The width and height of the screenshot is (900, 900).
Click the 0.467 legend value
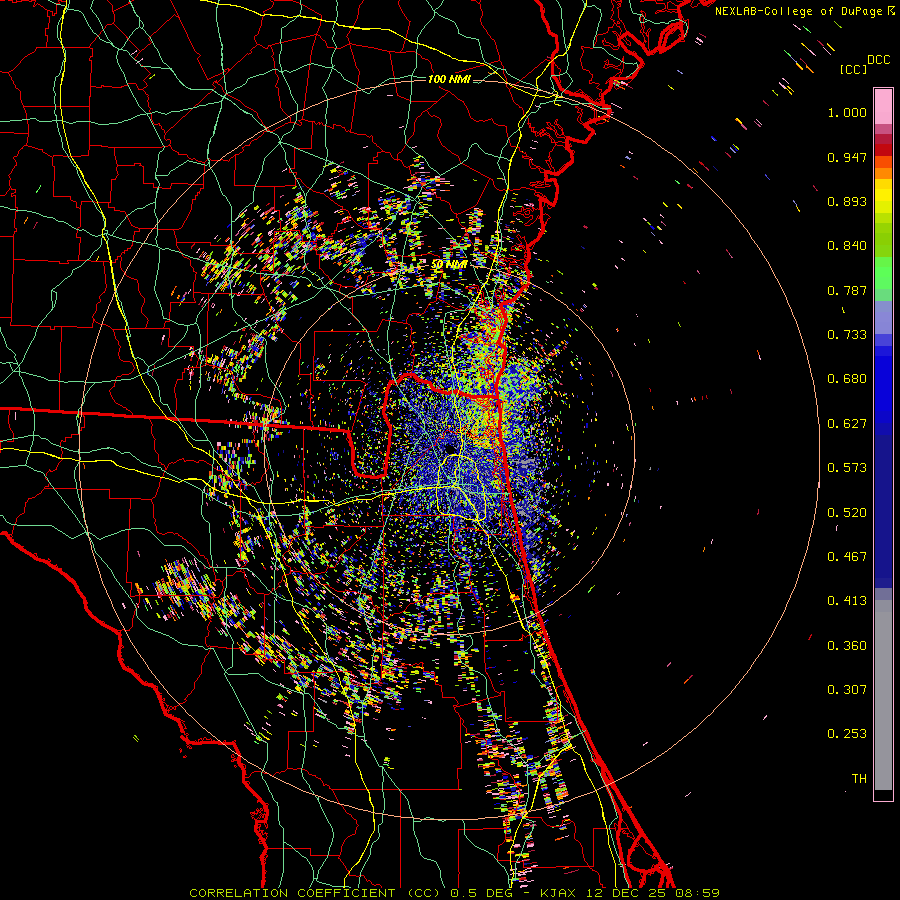pos(847,557)
